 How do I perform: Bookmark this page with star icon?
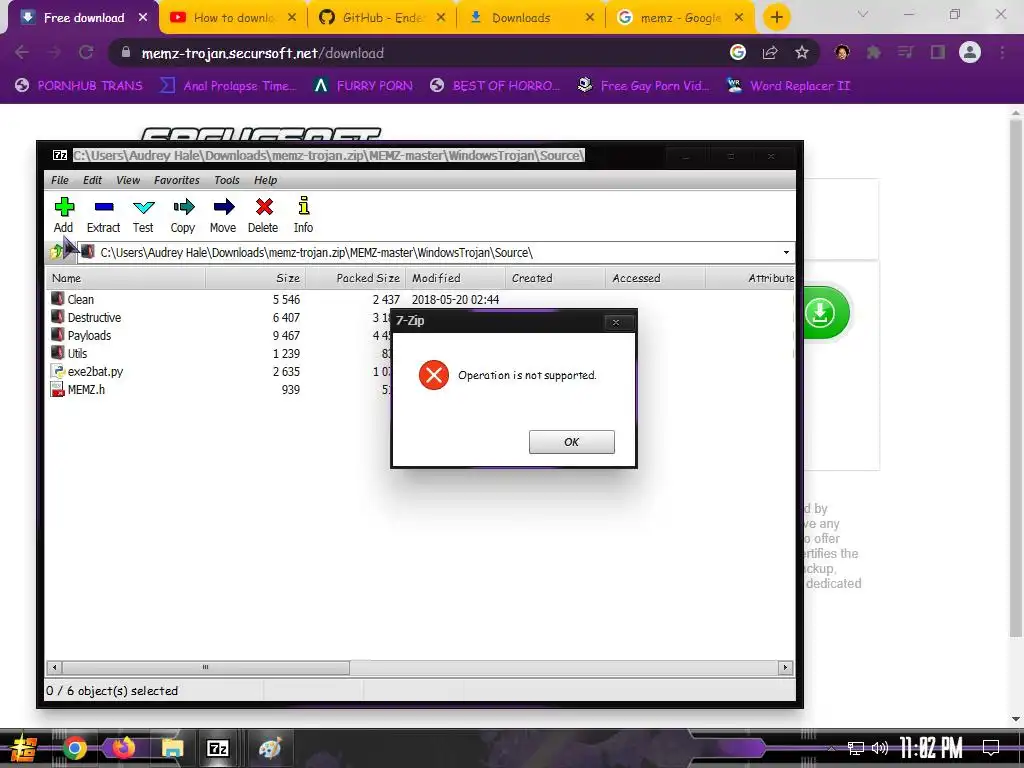(x=802, y=53)
